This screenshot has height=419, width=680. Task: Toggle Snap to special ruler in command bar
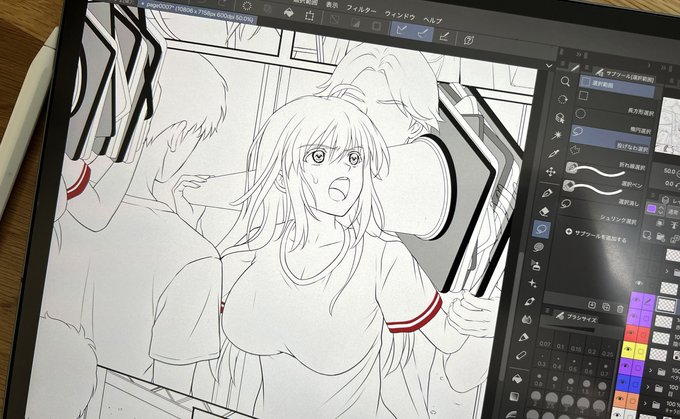(x=422, y=33)
